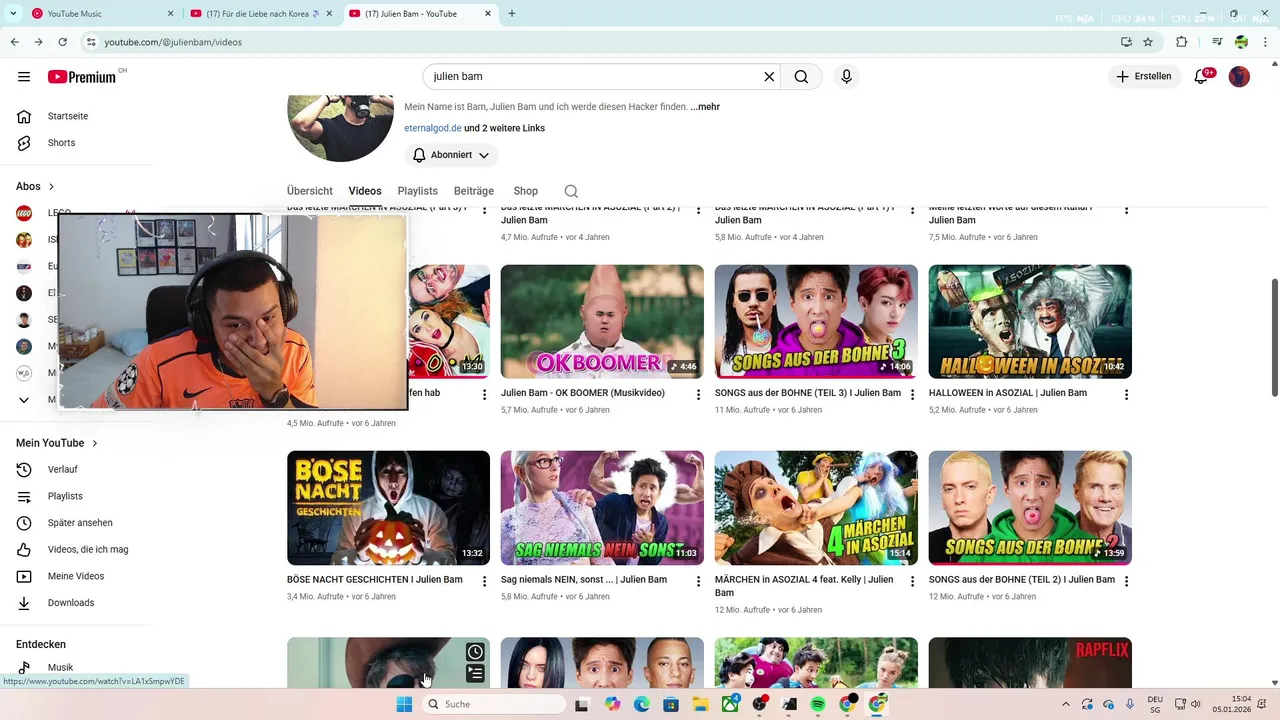Screen dimensions: 1280x720
Task: Open the Windows Start menu
Action: pos(404,705)
